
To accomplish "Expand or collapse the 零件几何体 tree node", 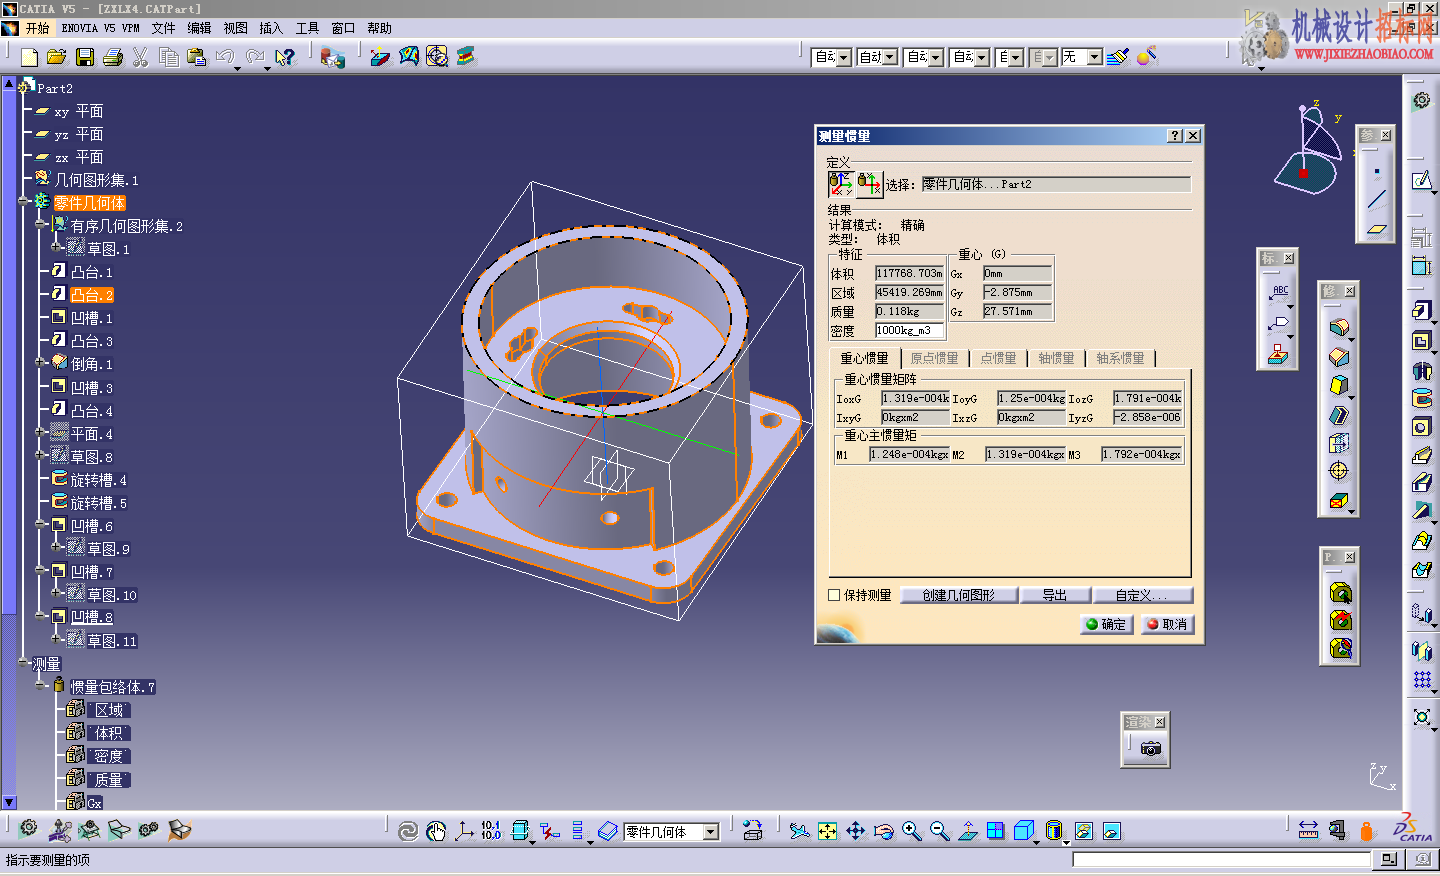I will point(24,202).
